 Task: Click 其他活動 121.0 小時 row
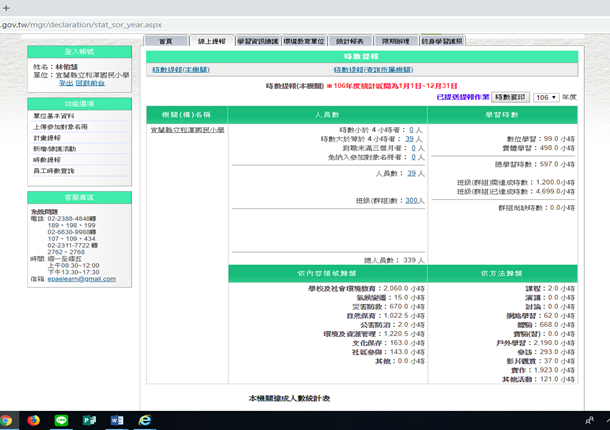[538, 379]
